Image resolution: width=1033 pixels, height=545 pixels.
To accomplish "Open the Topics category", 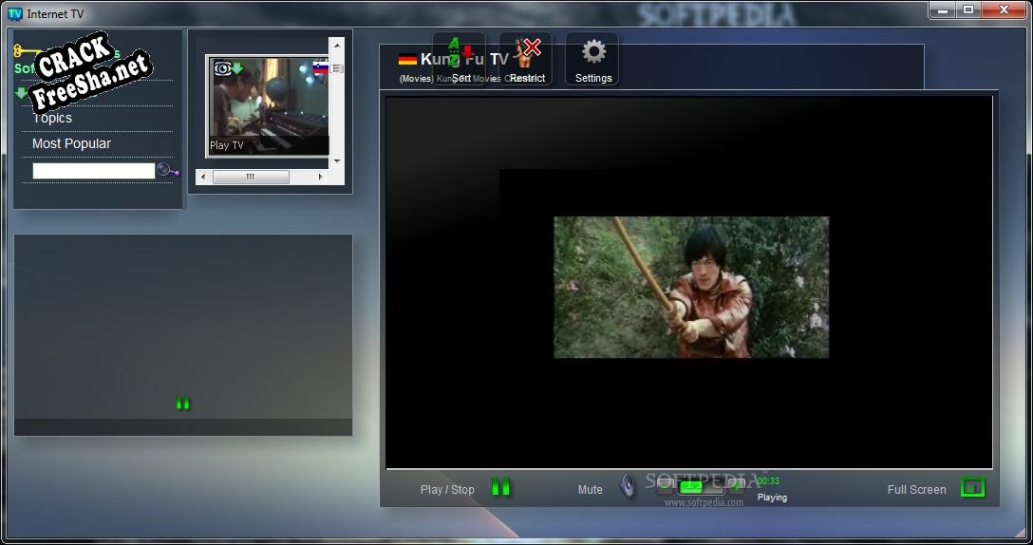I will tap(52, 118).
